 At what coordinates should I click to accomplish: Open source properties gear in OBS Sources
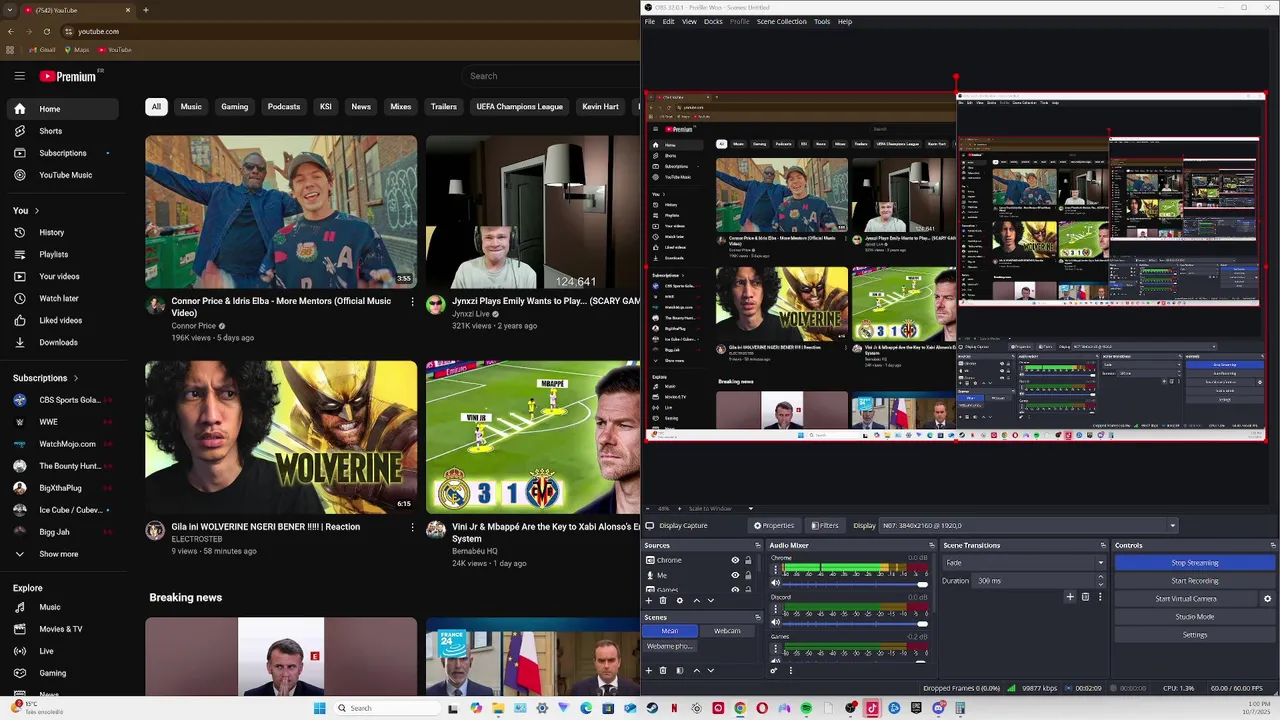tap(680, 600)
